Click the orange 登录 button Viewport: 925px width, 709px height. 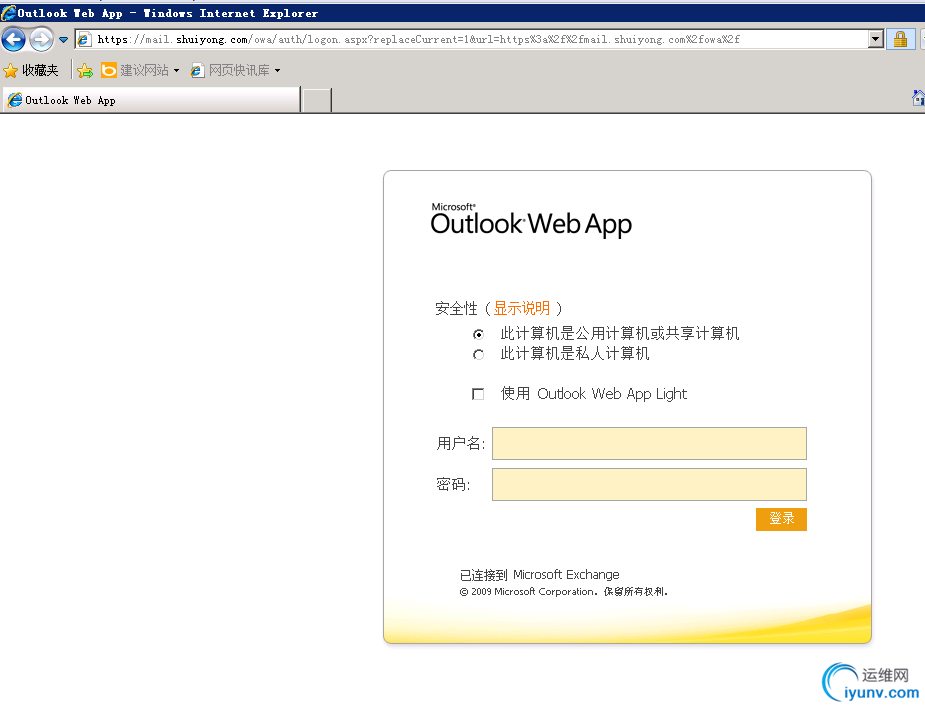coord(781,519)
